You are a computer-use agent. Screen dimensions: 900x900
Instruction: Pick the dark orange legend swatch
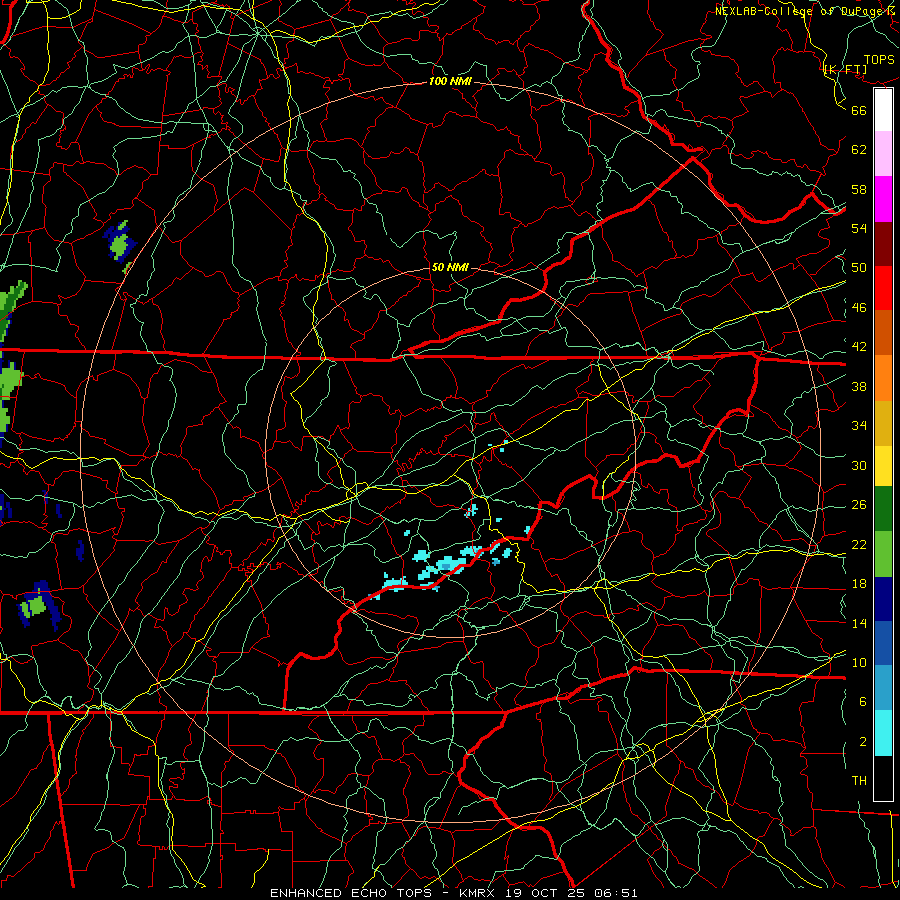click(883, 333)
